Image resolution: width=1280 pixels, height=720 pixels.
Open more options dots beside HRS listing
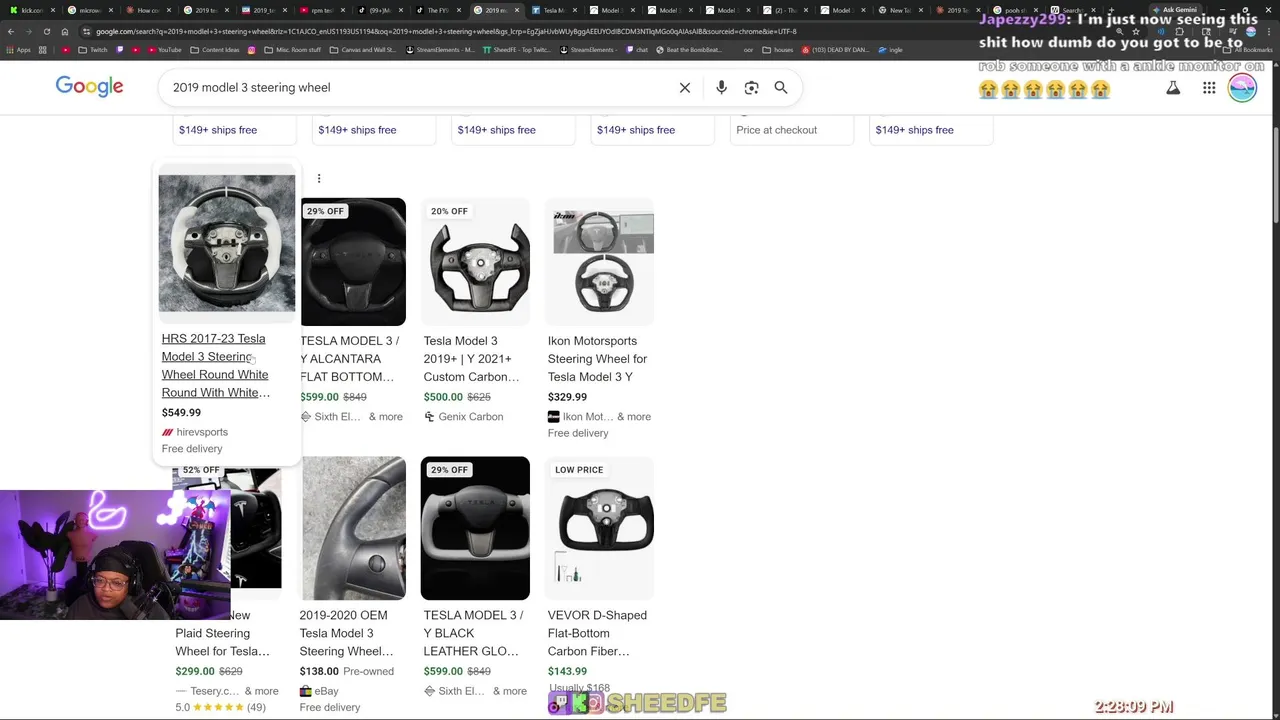click(319, 179)
